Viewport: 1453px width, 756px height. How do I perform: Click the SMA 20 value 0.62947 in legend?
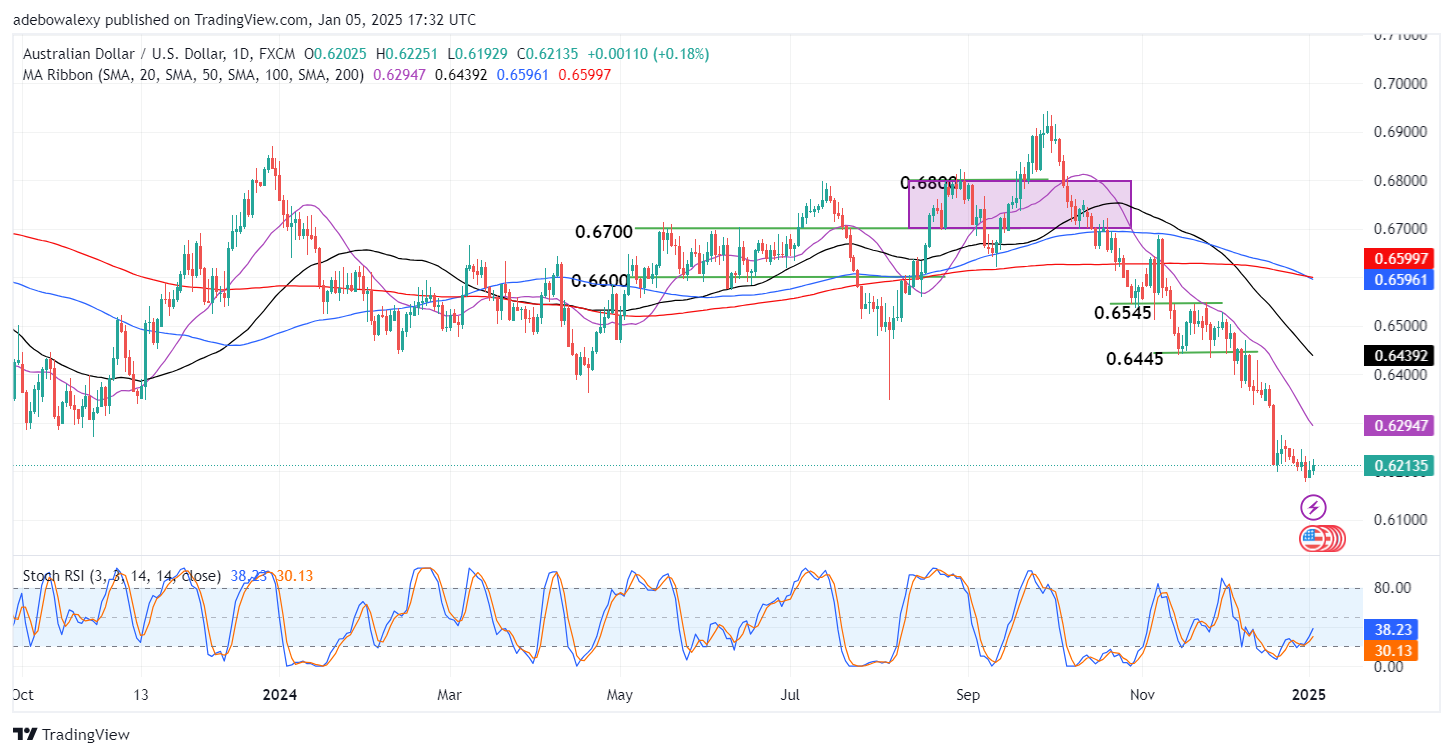401,74
